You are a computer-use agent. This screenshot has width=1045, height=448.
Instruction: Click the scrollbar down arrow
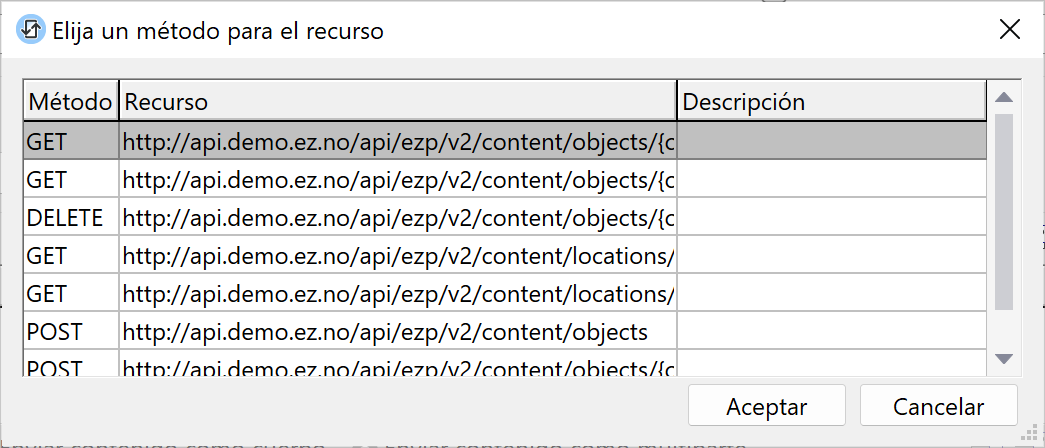pyautogui.click(x=1004, y=358)
